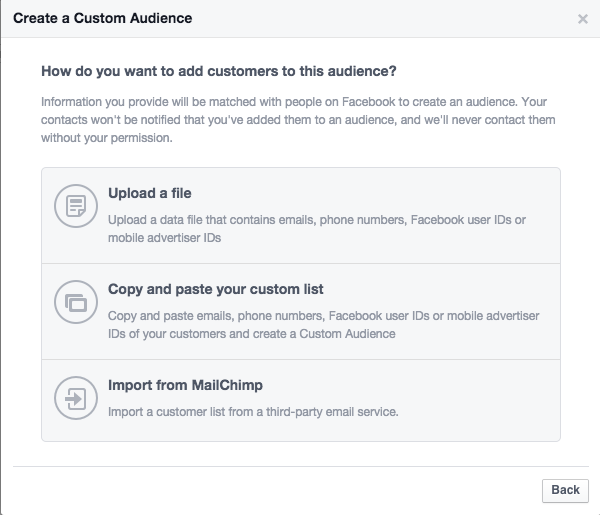600x515 pixels.
Task: Click the copy and paste emails description
Action: coord(323,325)
